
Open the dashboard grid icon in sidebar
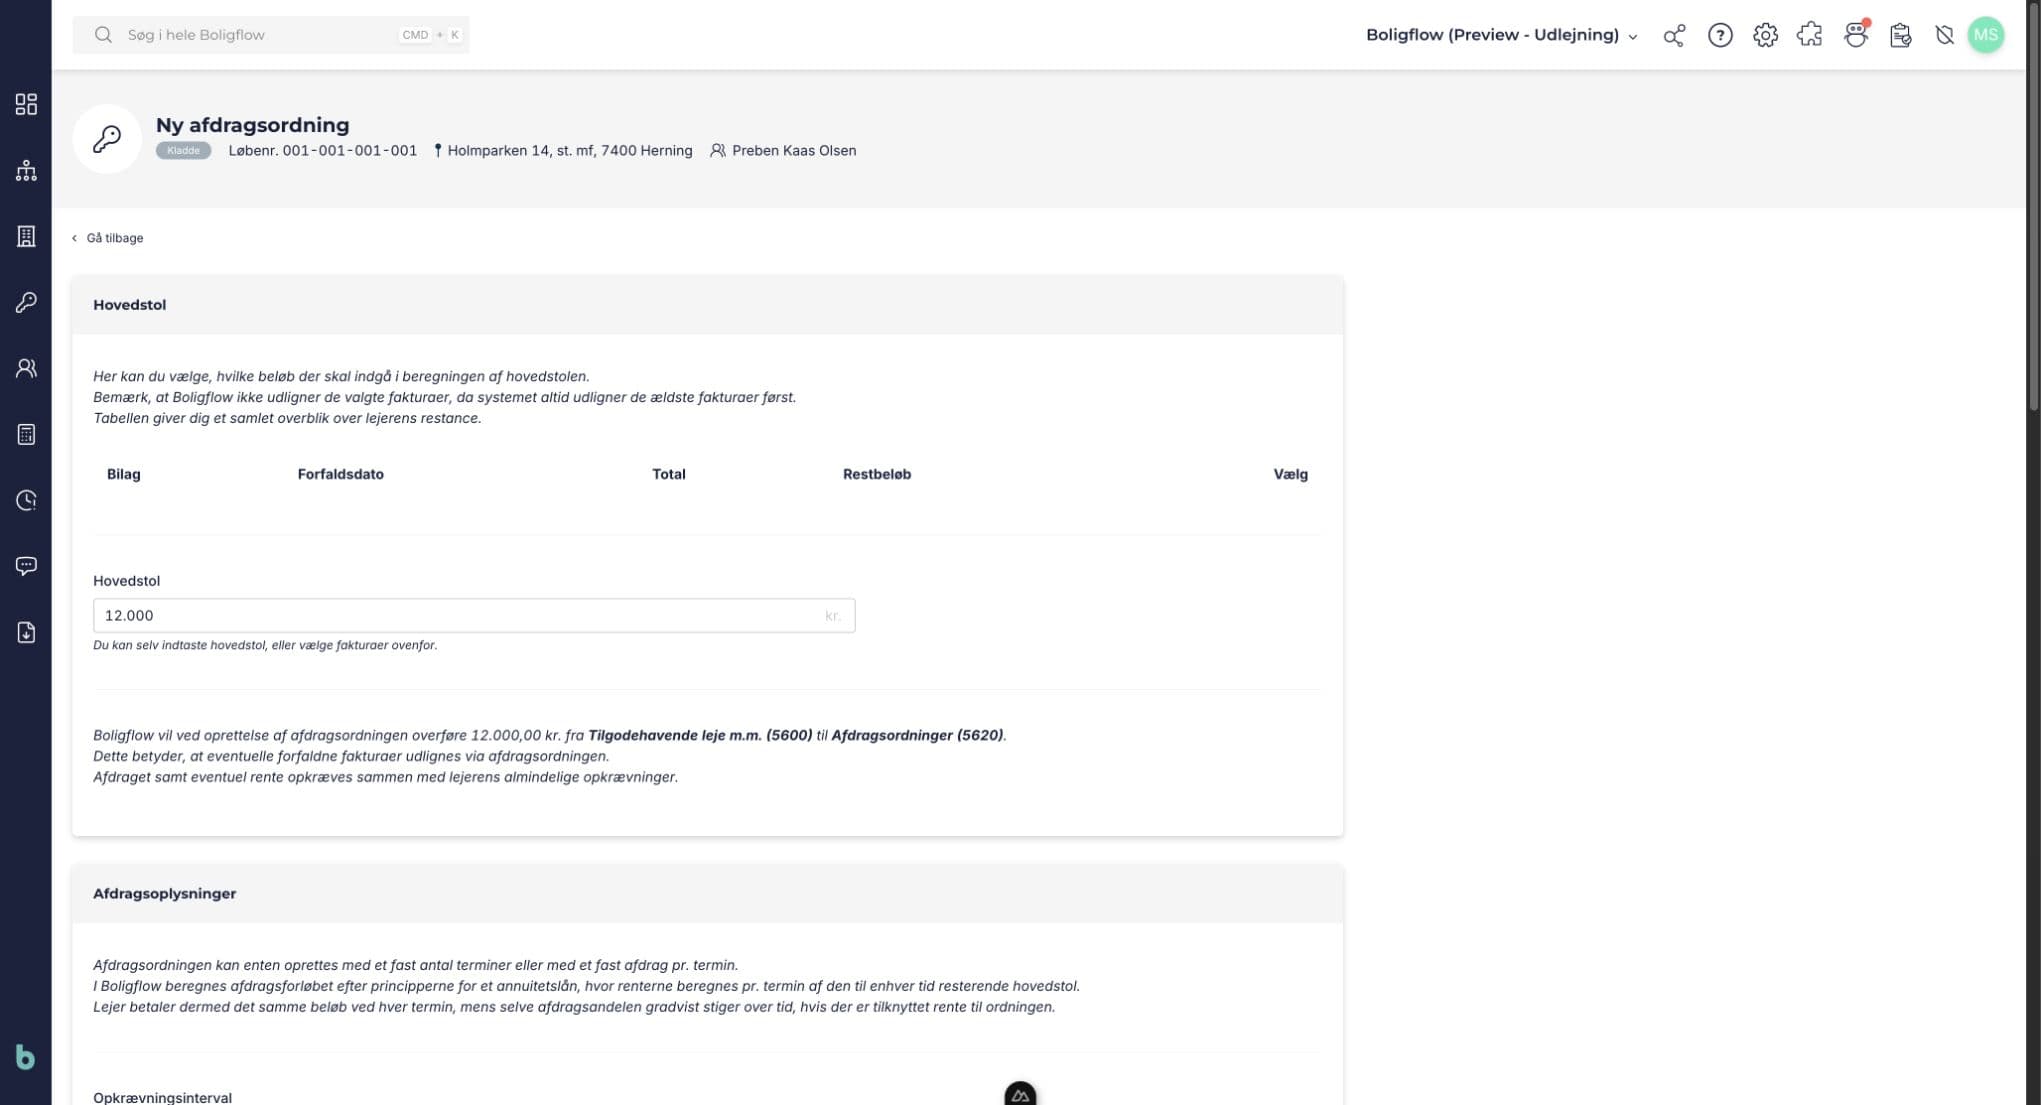coord(26,104)
